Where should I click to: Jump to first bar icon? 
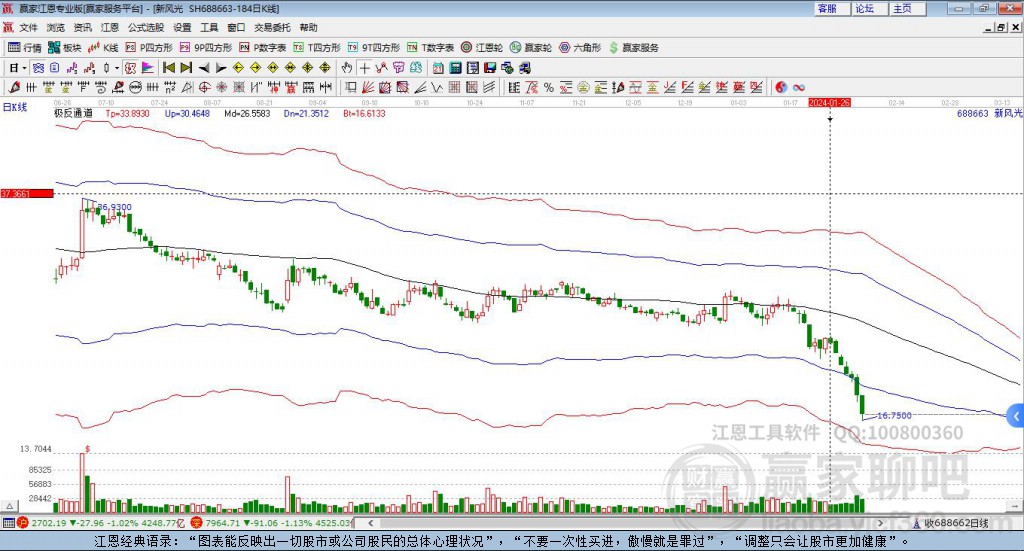pyautogui.click(x=168, y=68)
